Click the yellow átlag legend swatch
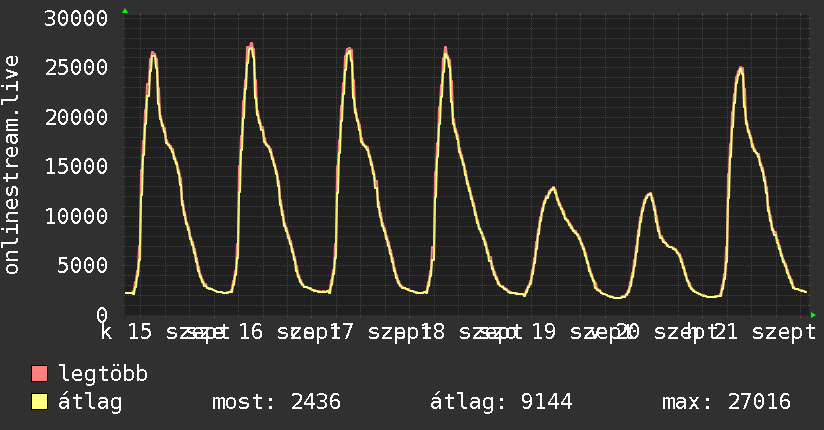This screenshot has height=430, width=824. pos(39,402)
